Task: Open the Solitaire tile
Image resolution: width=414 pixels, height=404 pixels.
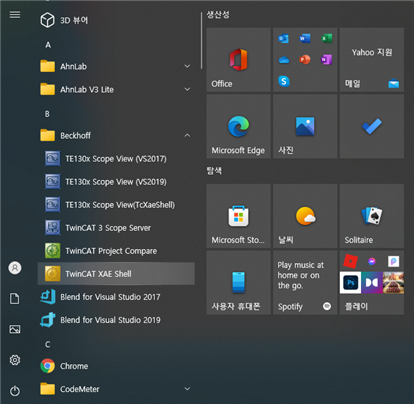Action: (x=372, y=216)
